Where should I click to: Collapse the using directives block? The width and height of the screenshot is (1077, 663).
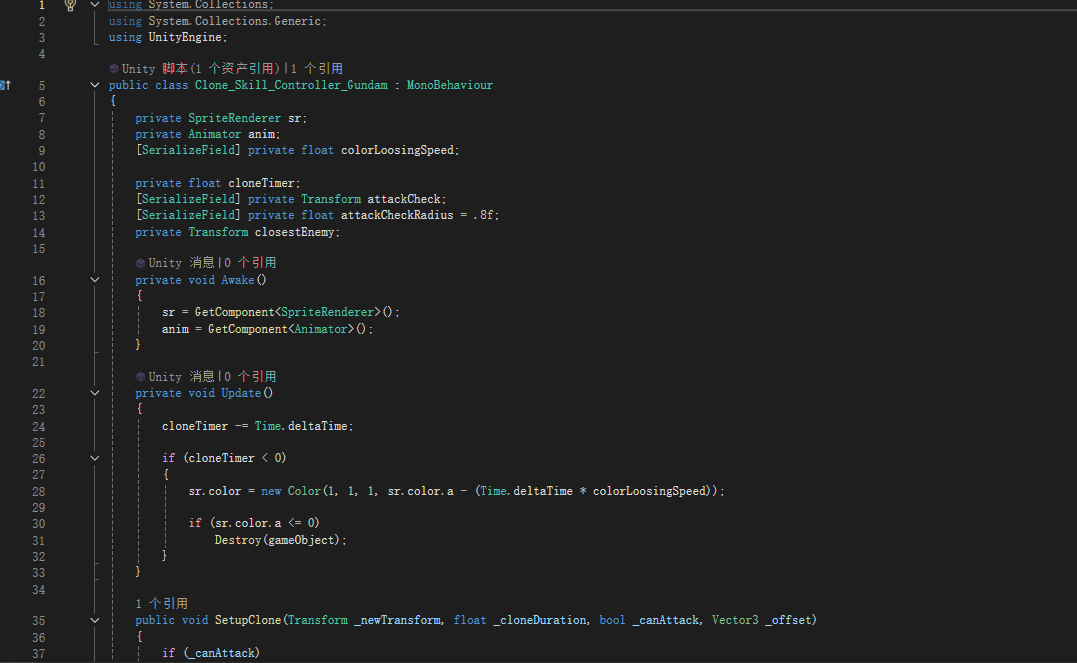[95, 4]
